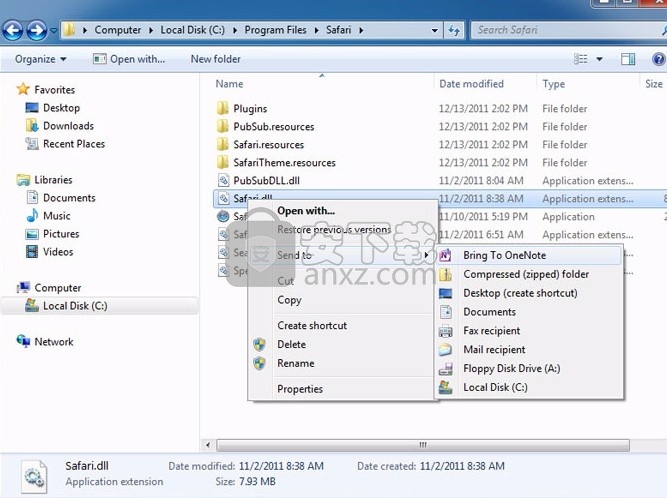Viewport: 667px width, 498px height.
Task: Expand arrow after Program Files in breadcrumb
Action: [x=316, y=31]
